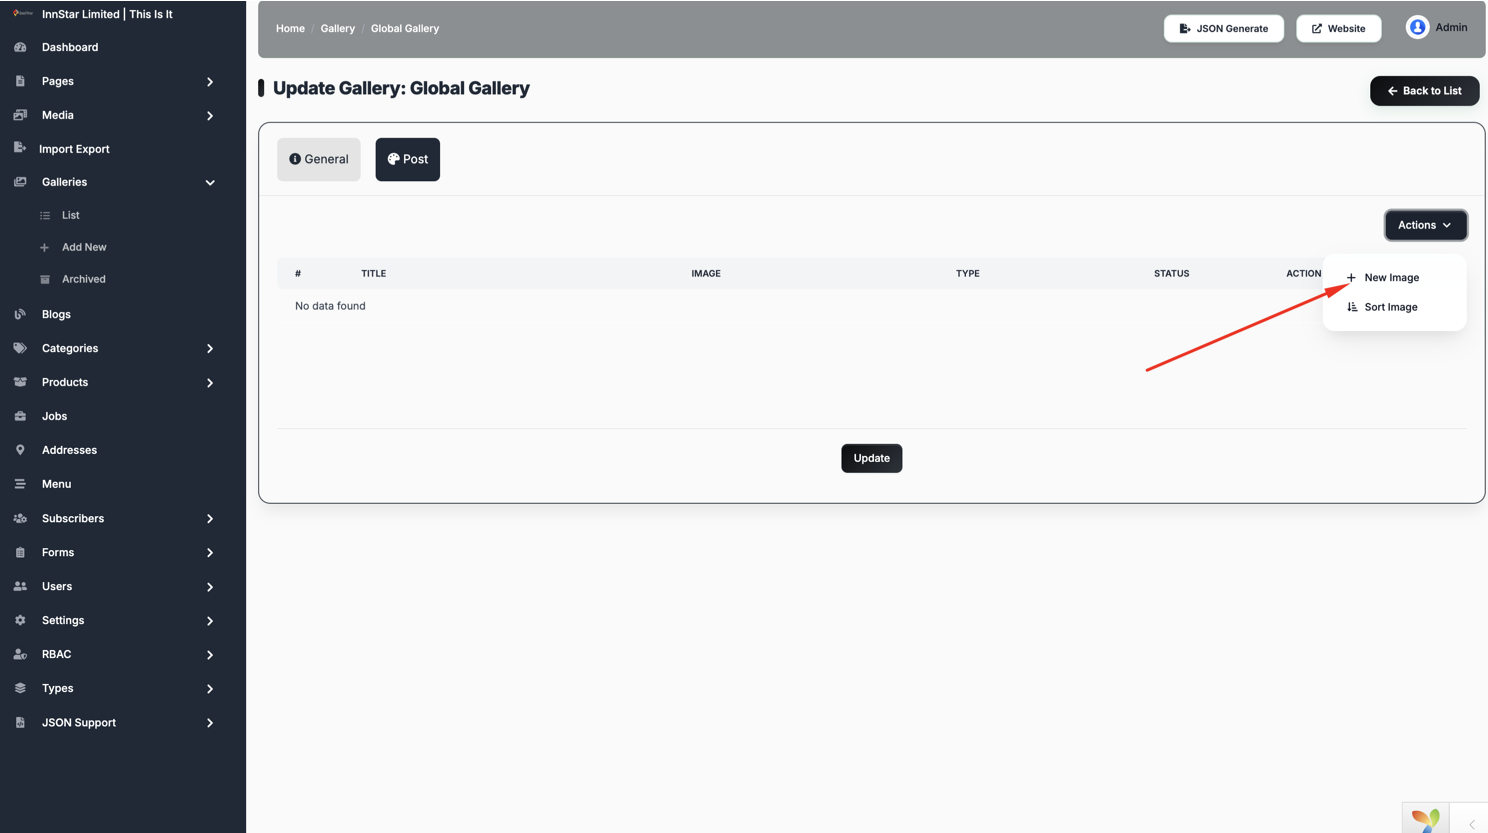Viewport: 1488px width, 833px height.
Task: Toggle the Actions dropdown button
Action: coord(1425,225)
